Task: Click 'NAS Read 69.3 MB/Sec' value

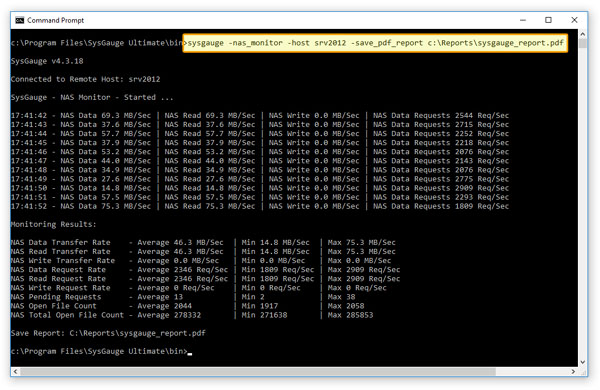Action: [x=210, y=116]
